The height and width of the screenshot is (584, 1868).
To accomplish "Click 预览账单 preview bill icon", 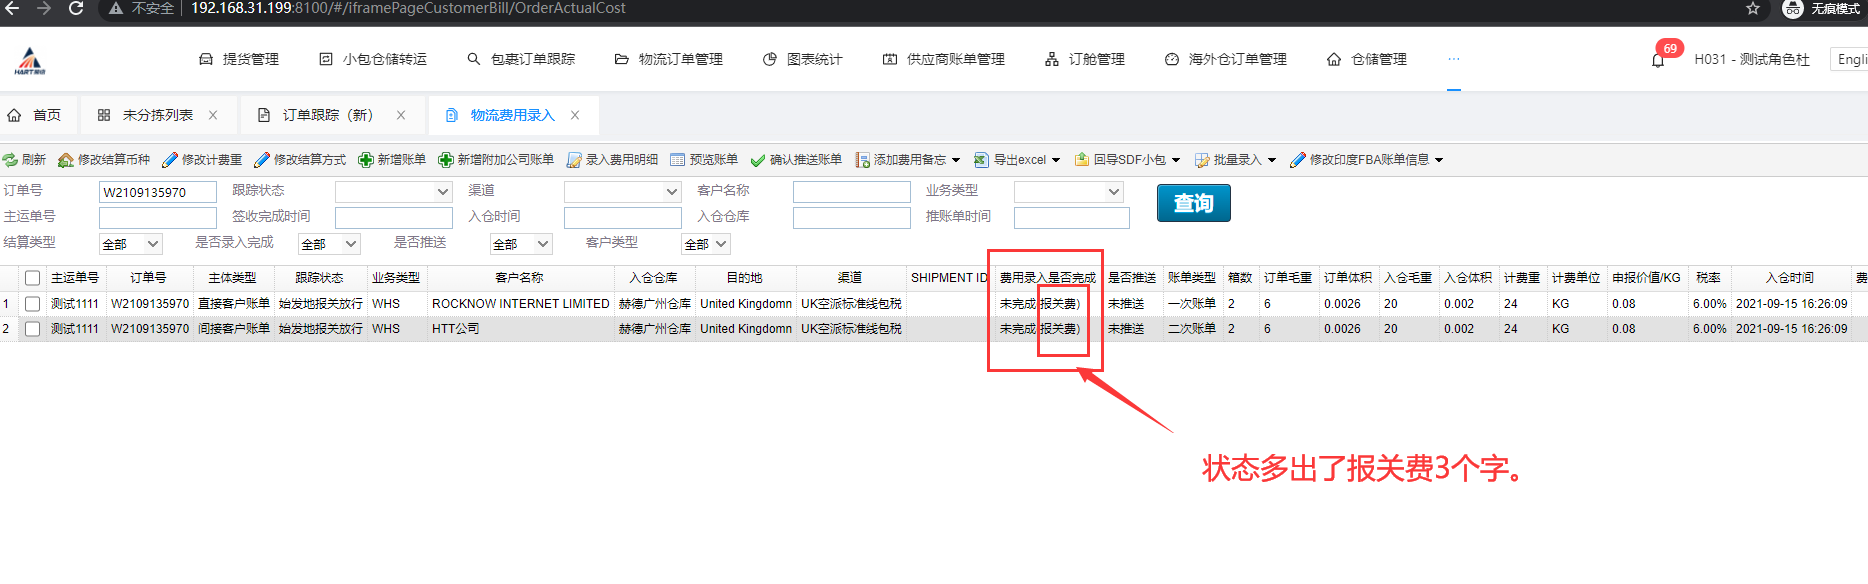I will (678, 160).
